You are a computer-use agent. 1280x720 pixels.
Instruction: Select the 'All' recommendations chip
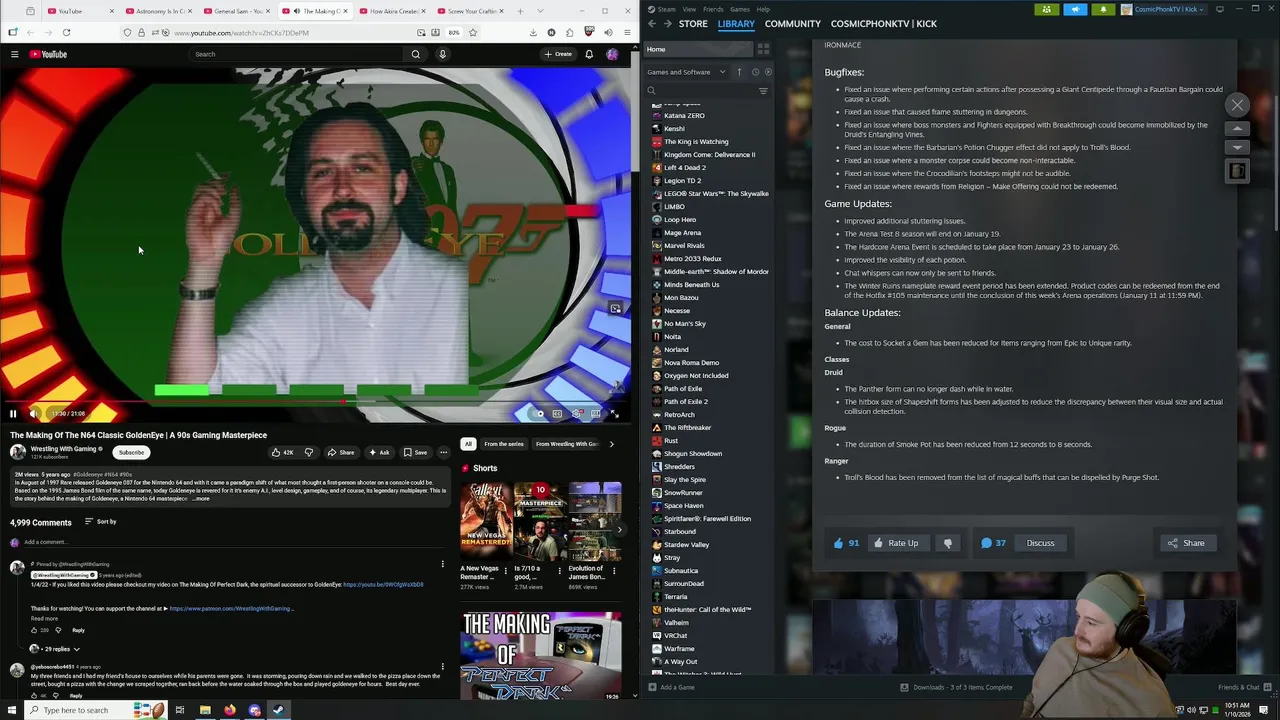pos(468,444)
